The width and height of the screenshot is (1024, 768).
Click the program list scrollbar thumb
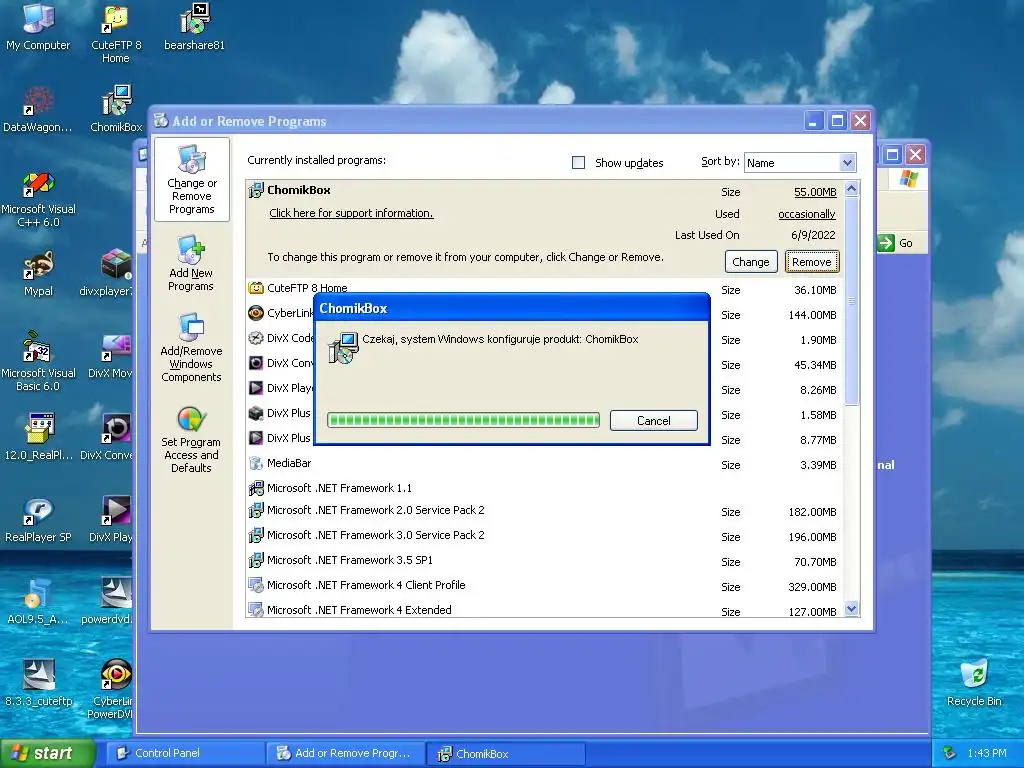point(851,301)
